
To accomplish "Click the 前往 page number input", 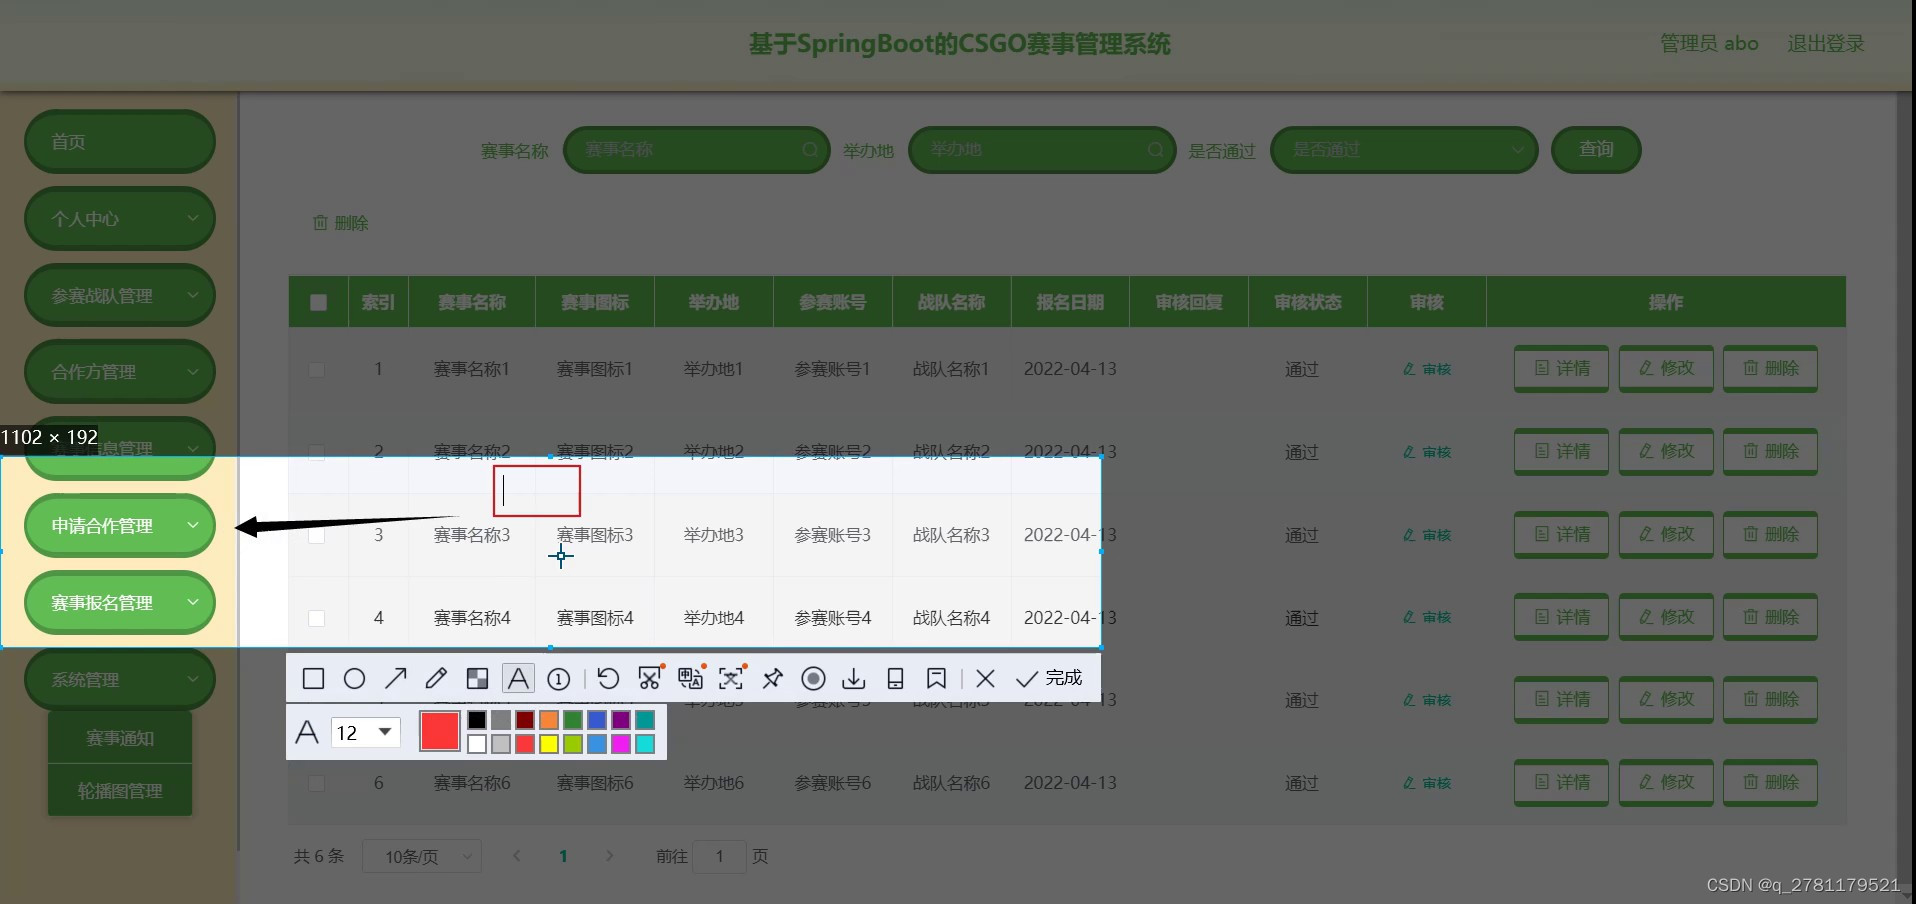I will [x=719, y=857].
